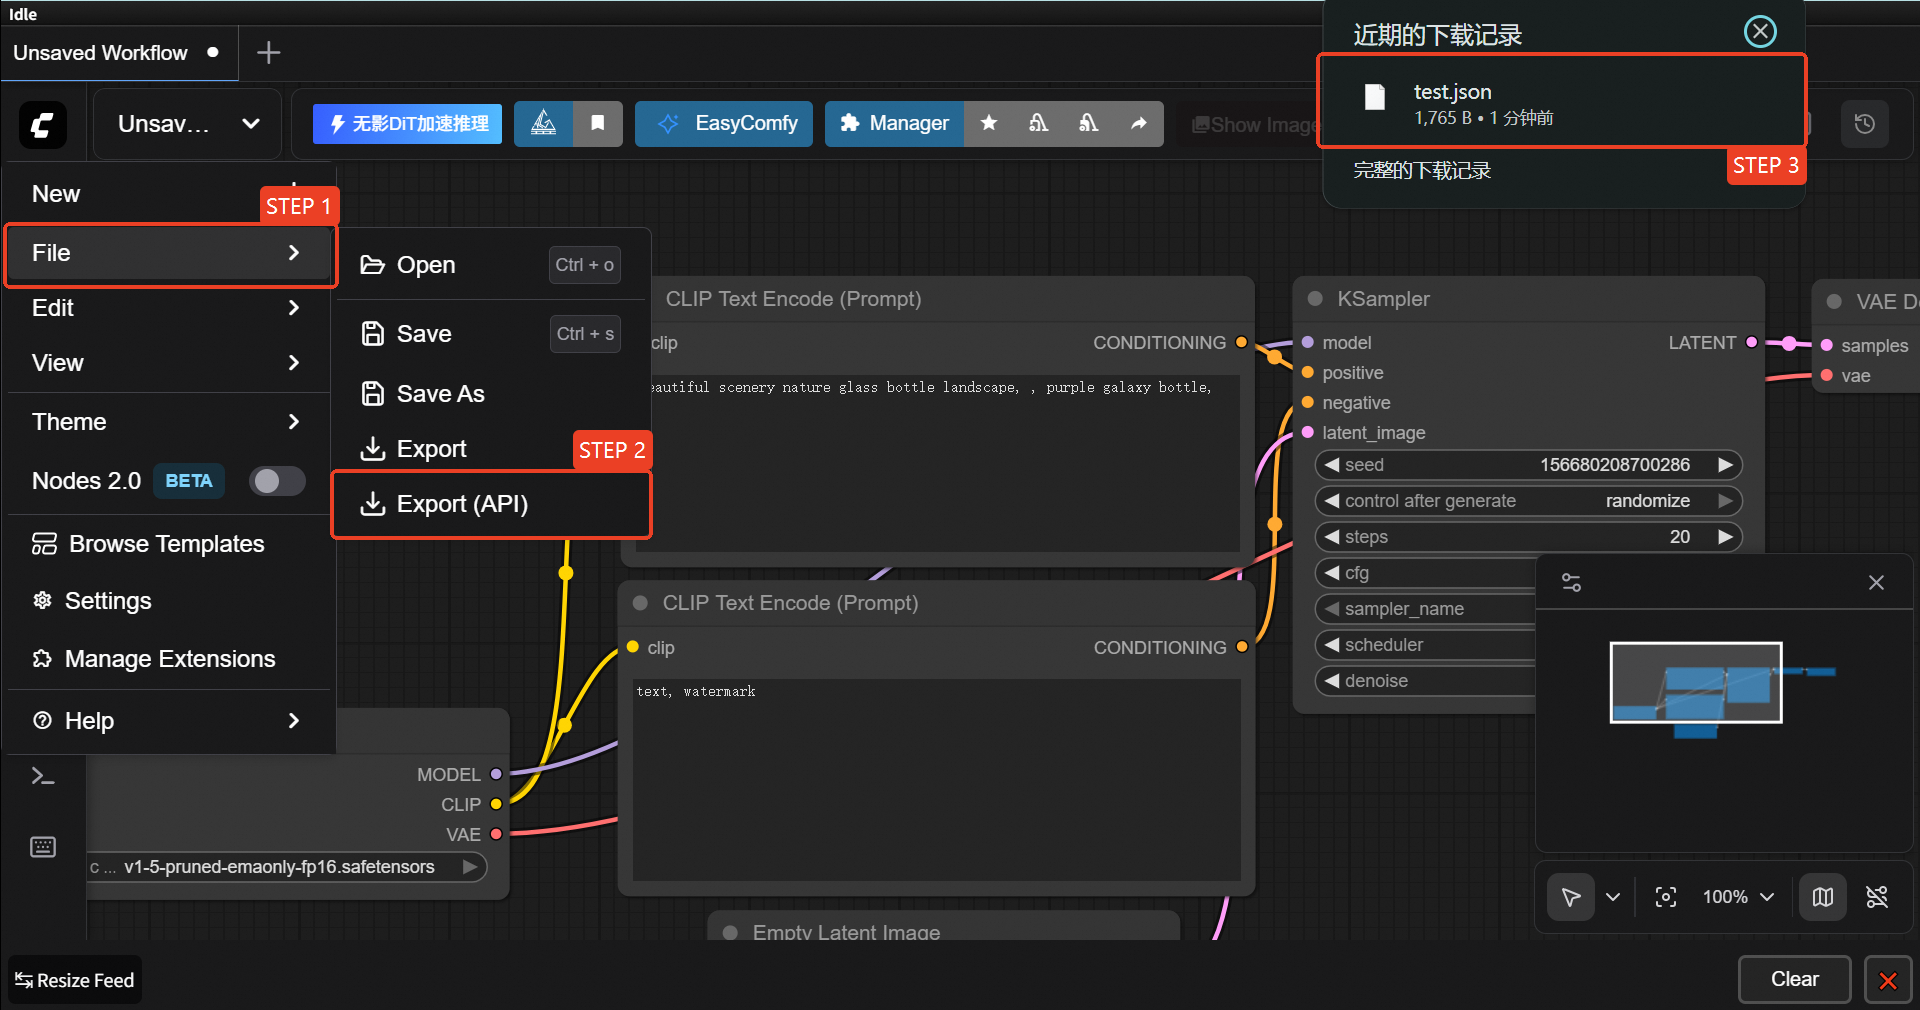Screen dimensions: 1920x1010
Task: Toggle link visibility icon in canvas toolbar
Action: 1877,897
